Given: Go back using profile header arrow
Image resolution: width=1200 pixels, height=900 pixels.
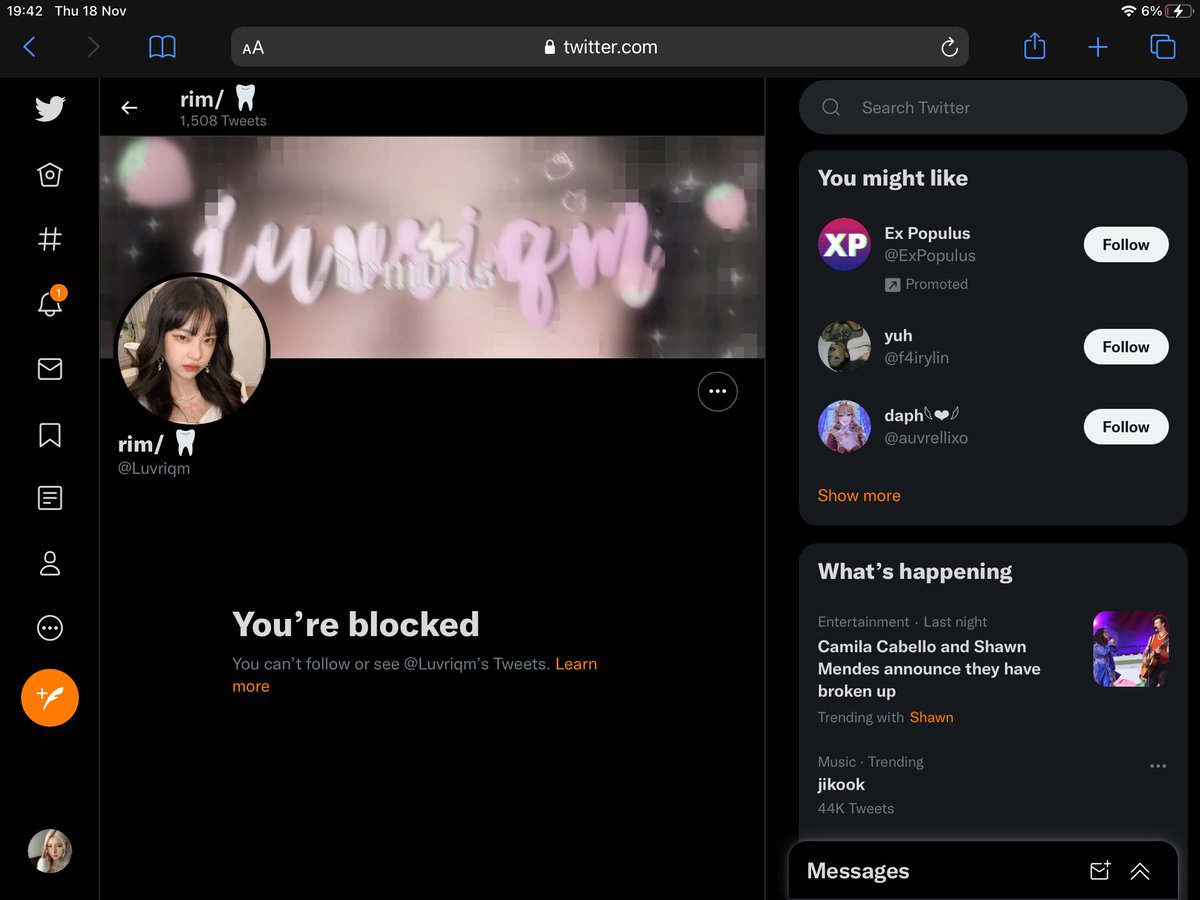Looking at the screenshot, I should pos(129,108).
